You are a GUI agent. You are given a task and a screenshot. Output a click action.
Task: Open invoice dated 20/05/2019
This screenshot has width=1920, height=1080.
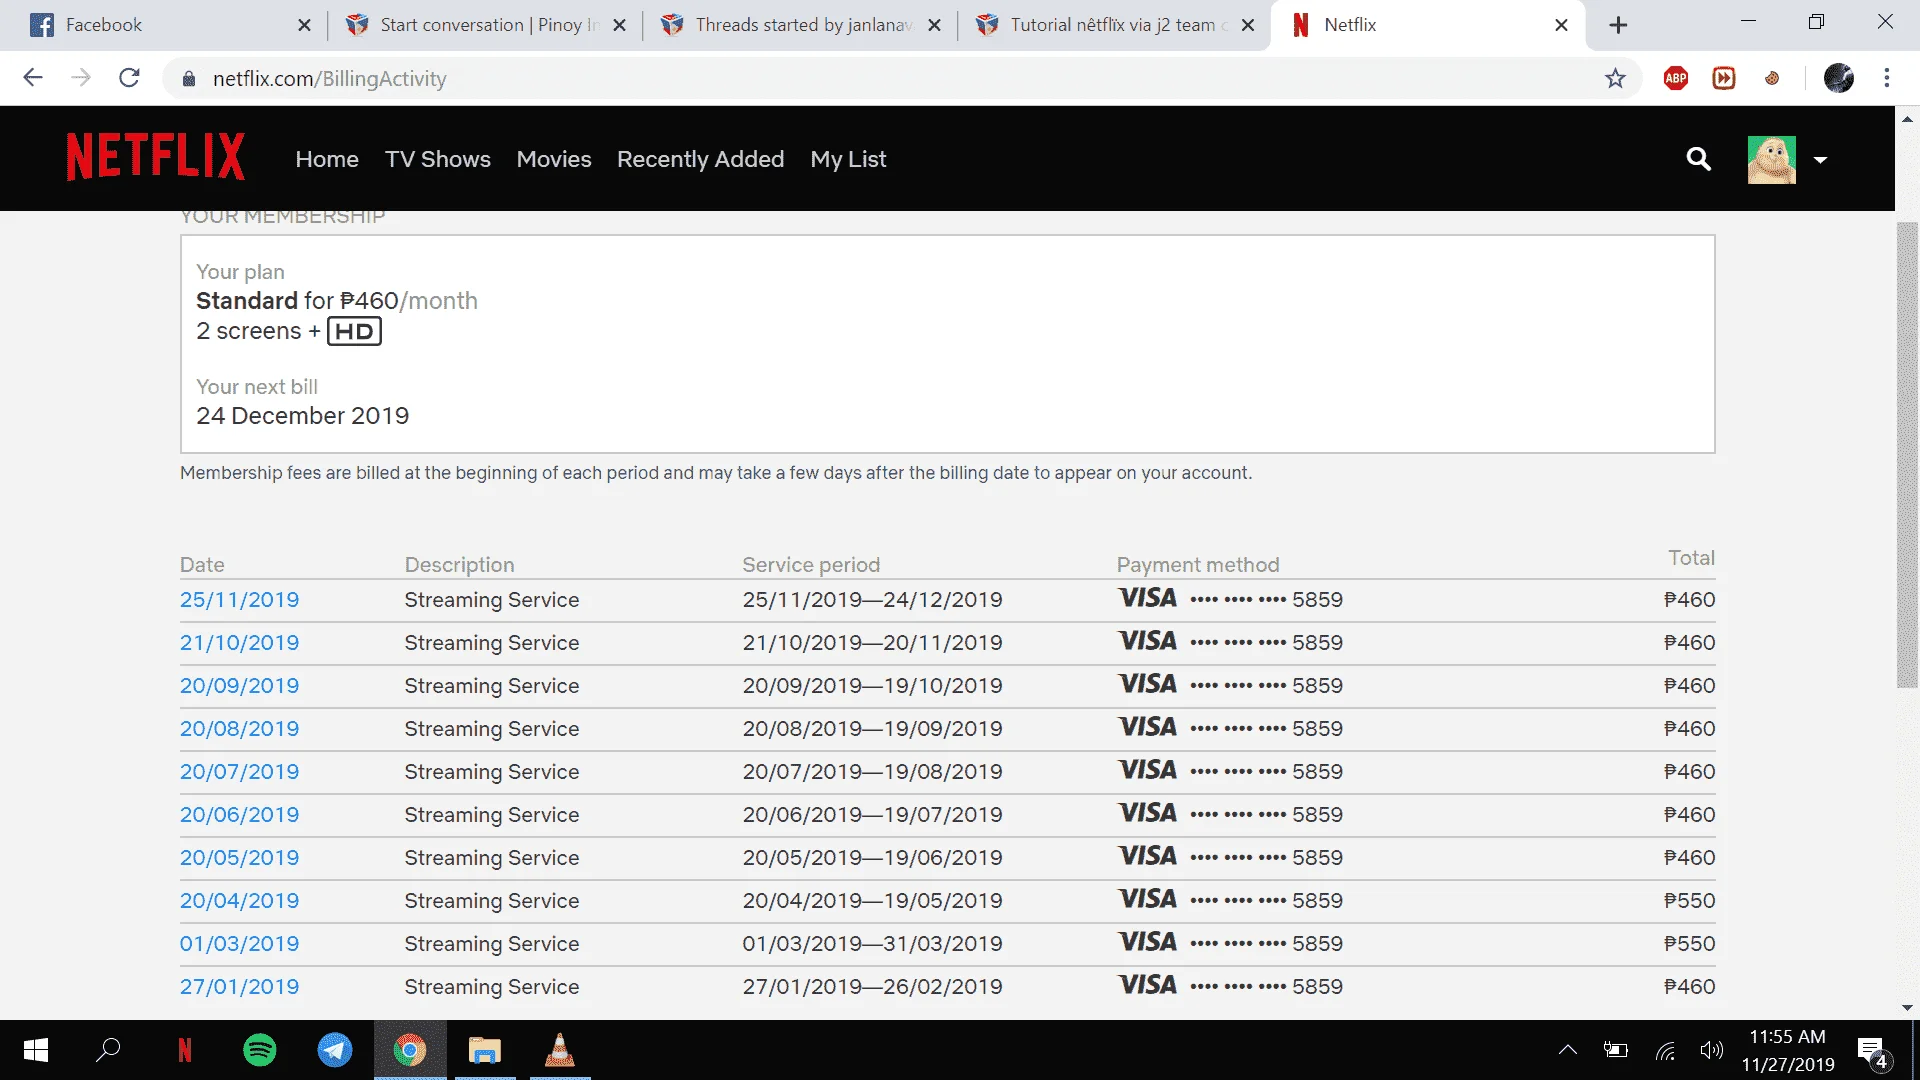239,858
